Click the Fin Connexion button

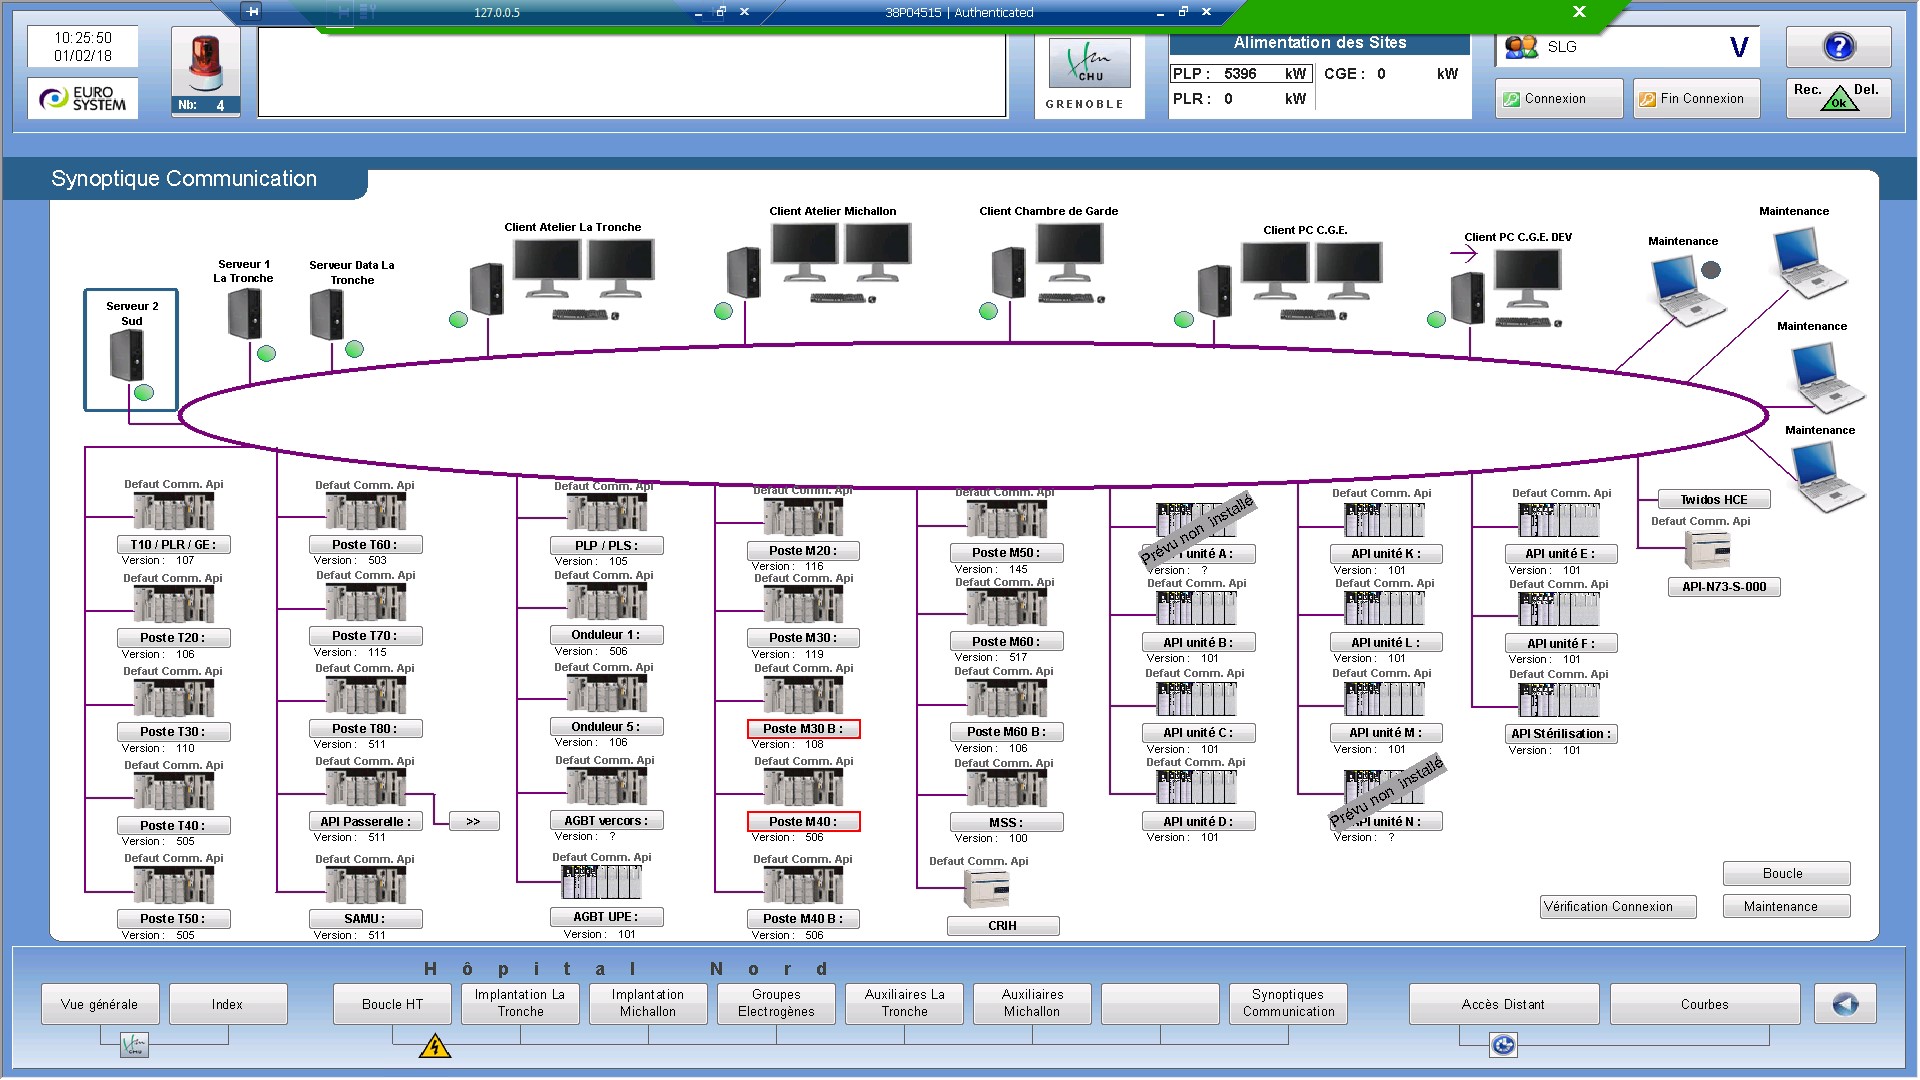1696,99
